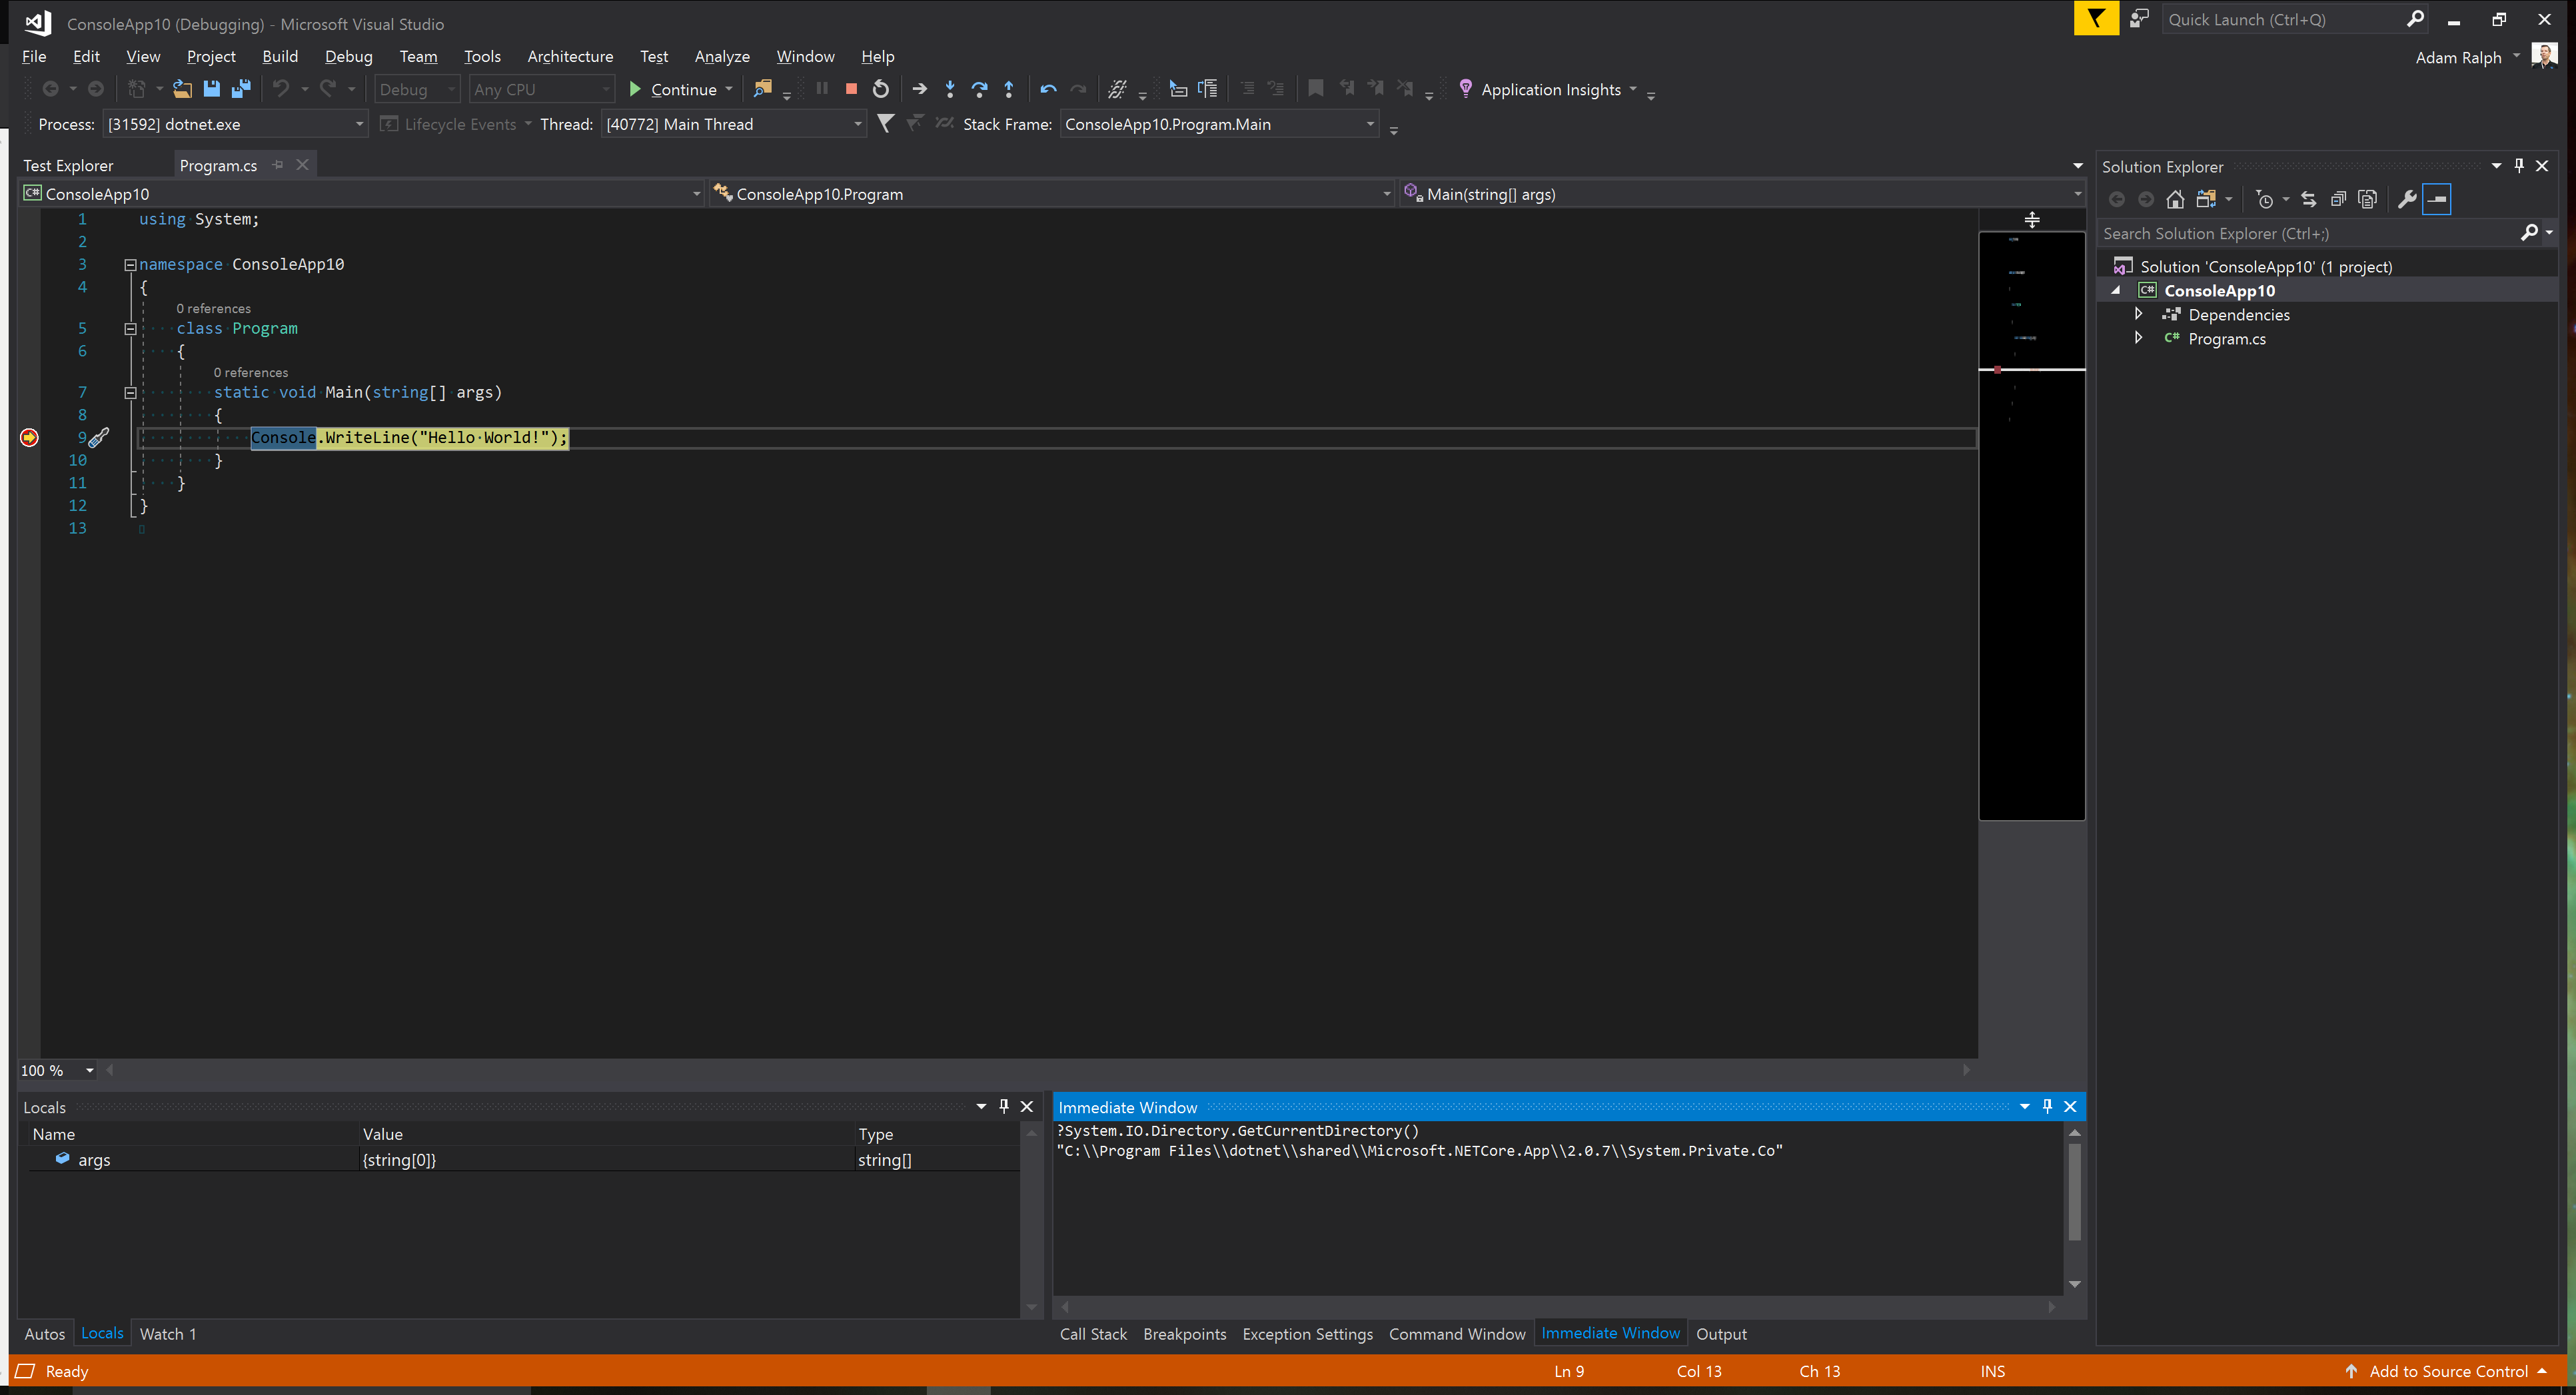Stop debugging with the red square icon
The image size is (2576, 1395).
point(851,89)
